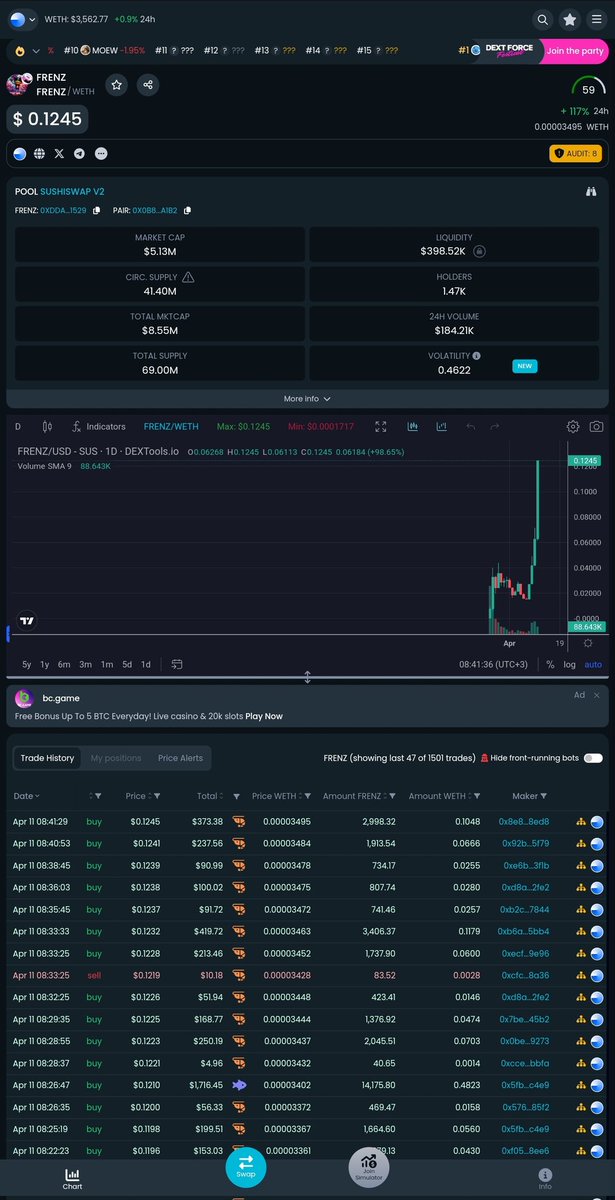
Task: Click the chart resize handle under the chart
Action: coord(307,677)
